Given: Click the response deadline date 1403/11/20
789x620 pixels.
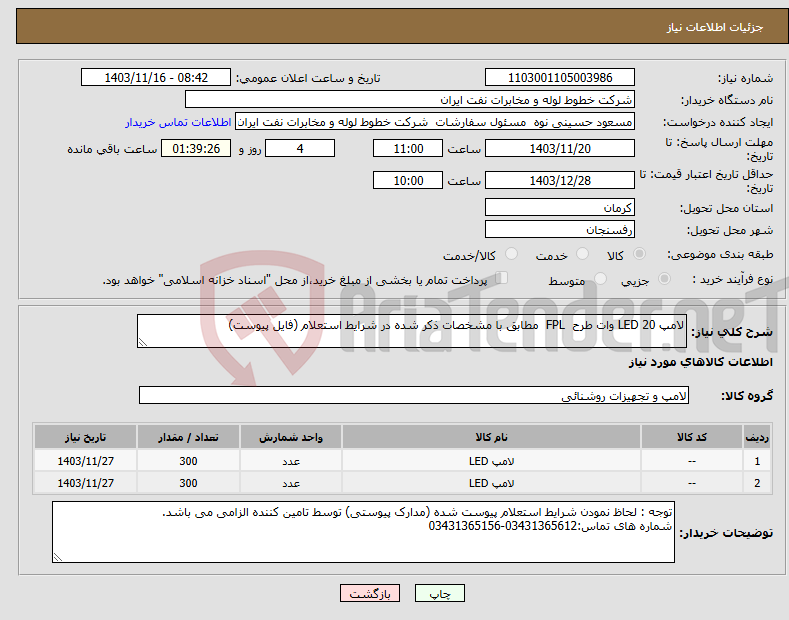Looking at the screenshot, I should coord(560,148).
